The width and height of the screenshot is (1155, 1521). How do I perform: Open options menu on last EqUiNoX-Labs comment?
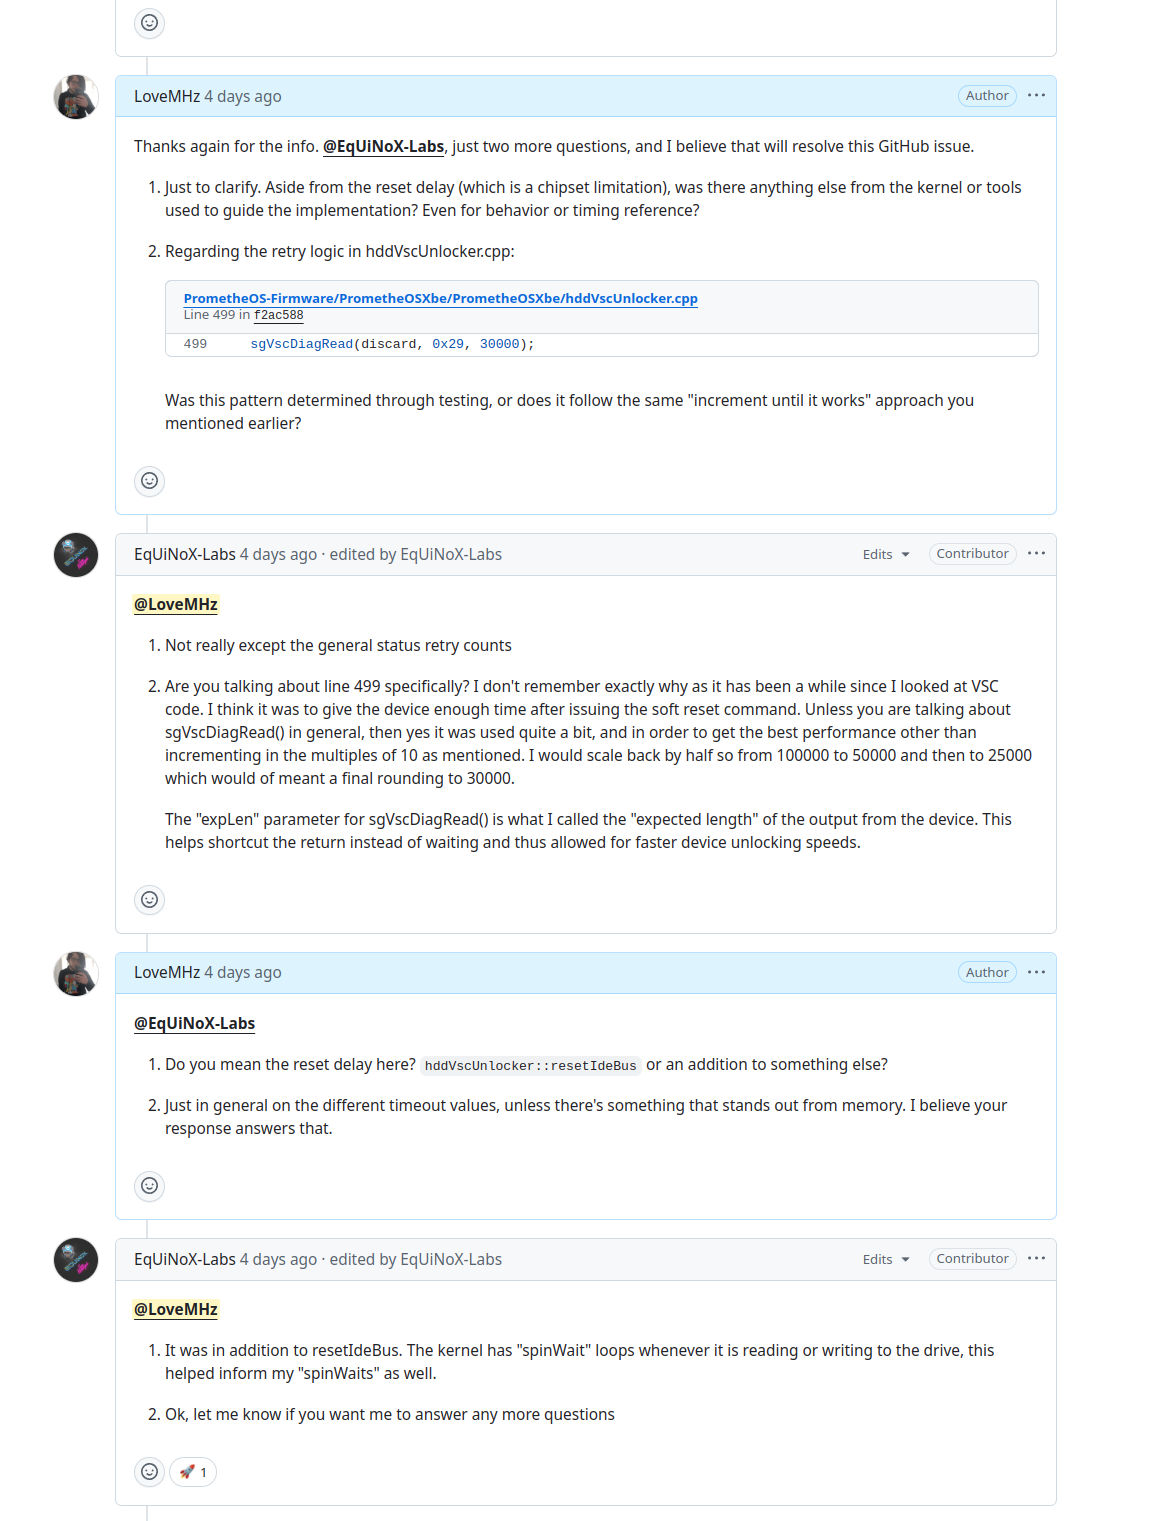point(1036,1259)
